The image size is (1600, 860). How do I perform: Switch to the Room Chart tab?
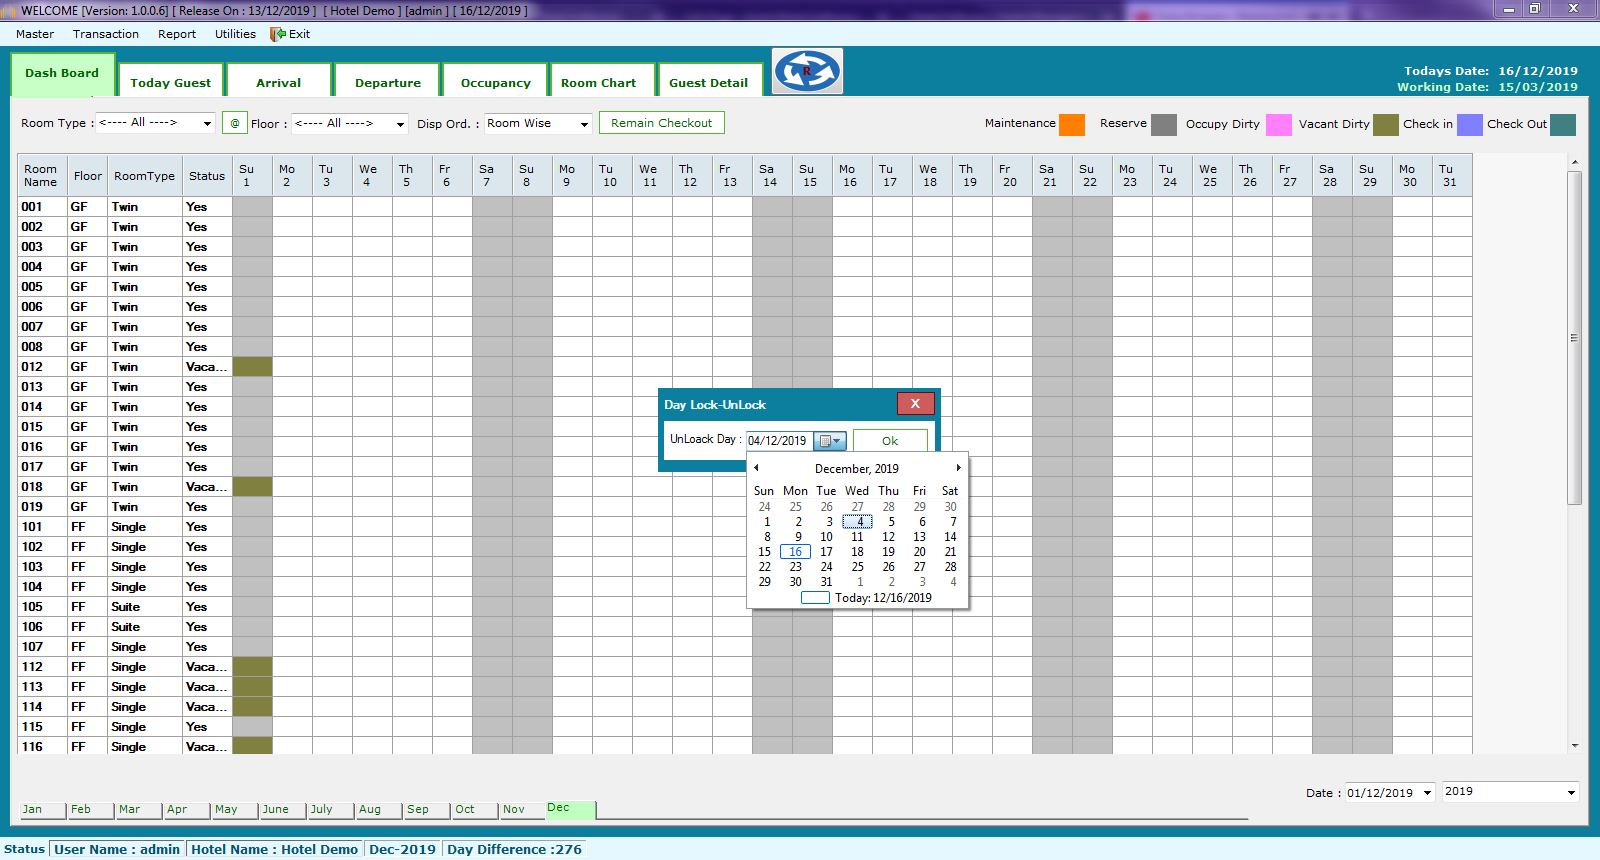(598, 83)
